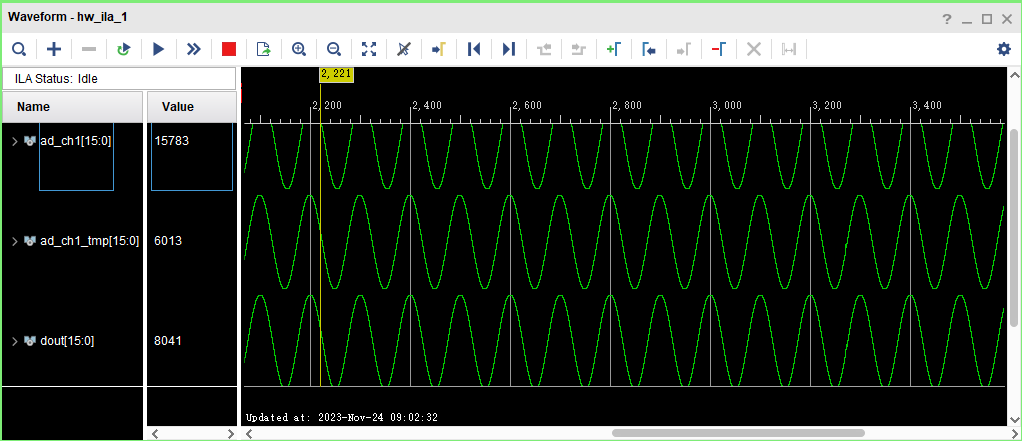The width and height of the screenshot is (1022, 441).
Task: Click the 3,000 time ruler label
Action: [x=727, y=106]
